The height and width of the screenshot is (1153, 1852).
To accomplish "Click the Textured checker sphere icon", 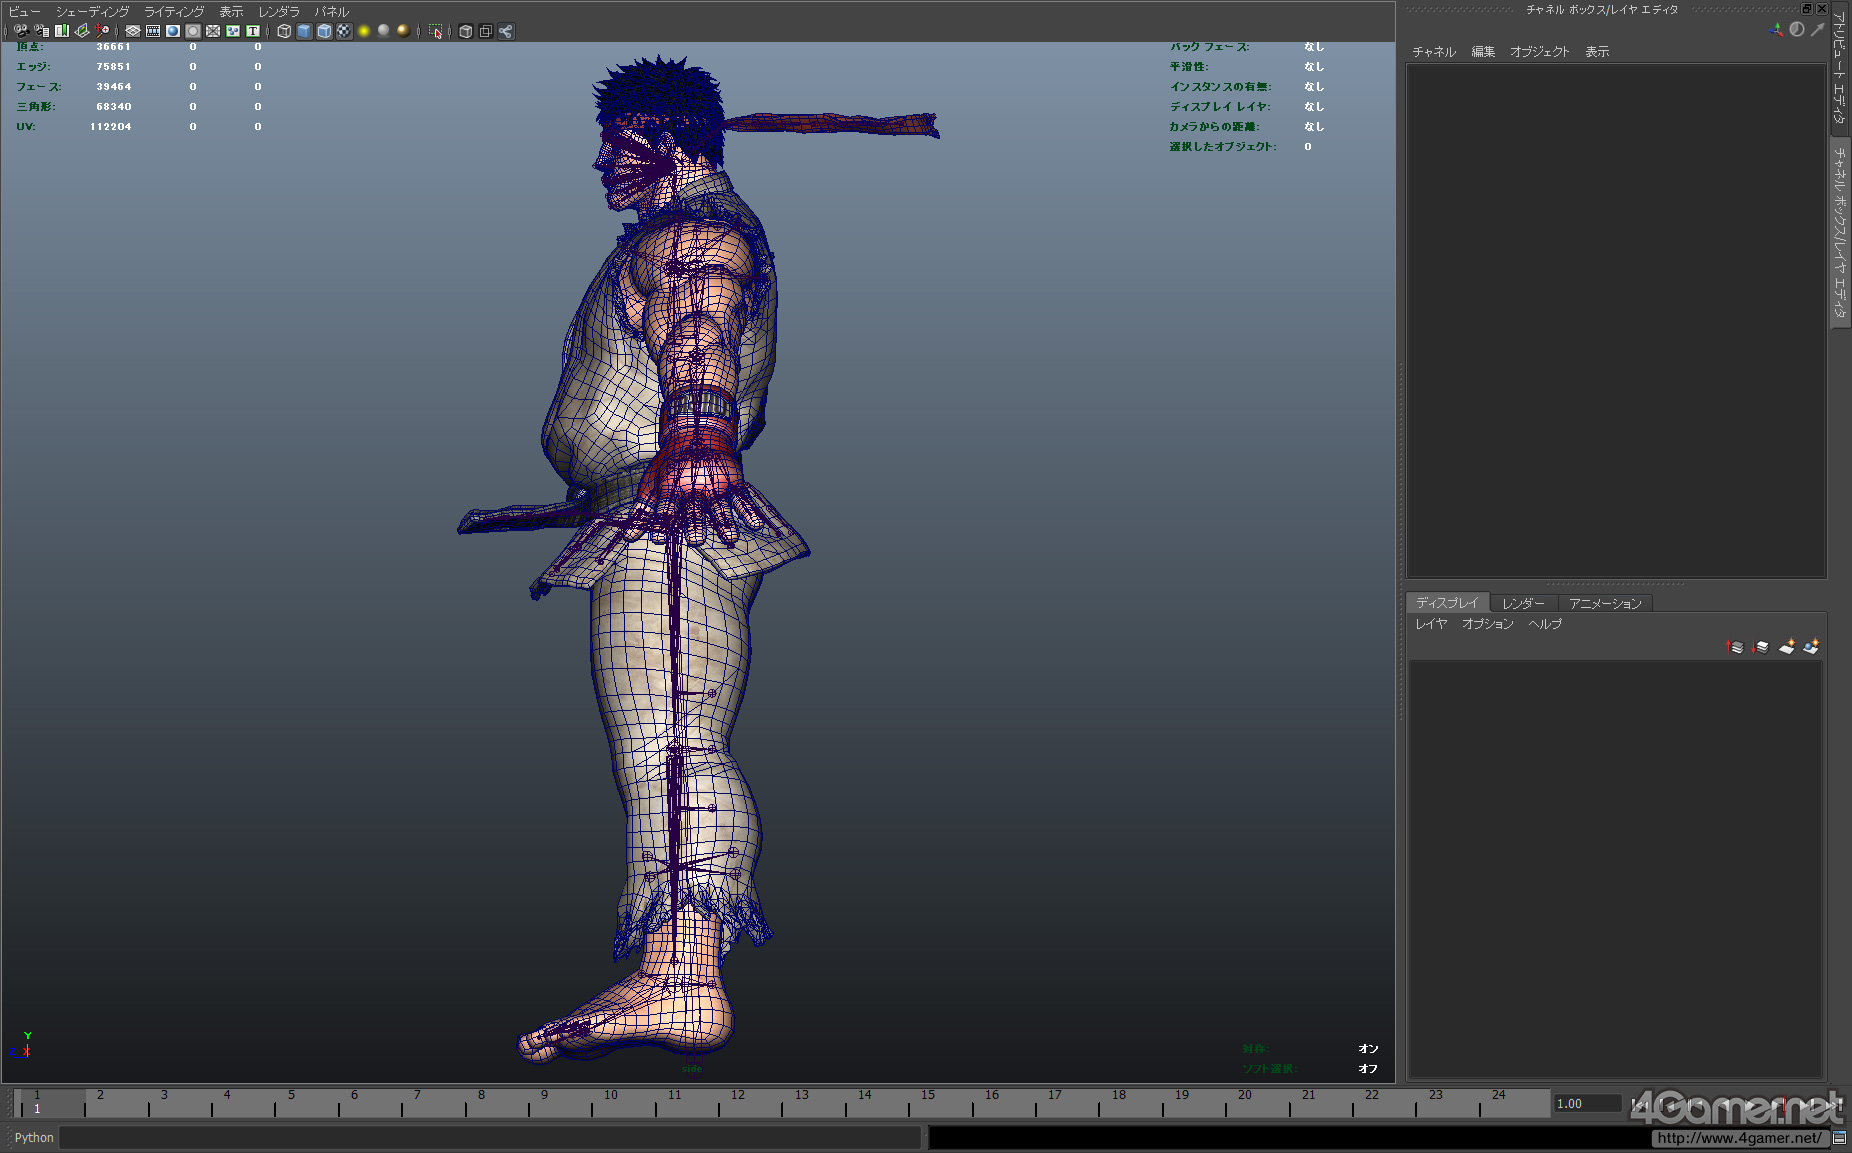I will click(344, 31).
